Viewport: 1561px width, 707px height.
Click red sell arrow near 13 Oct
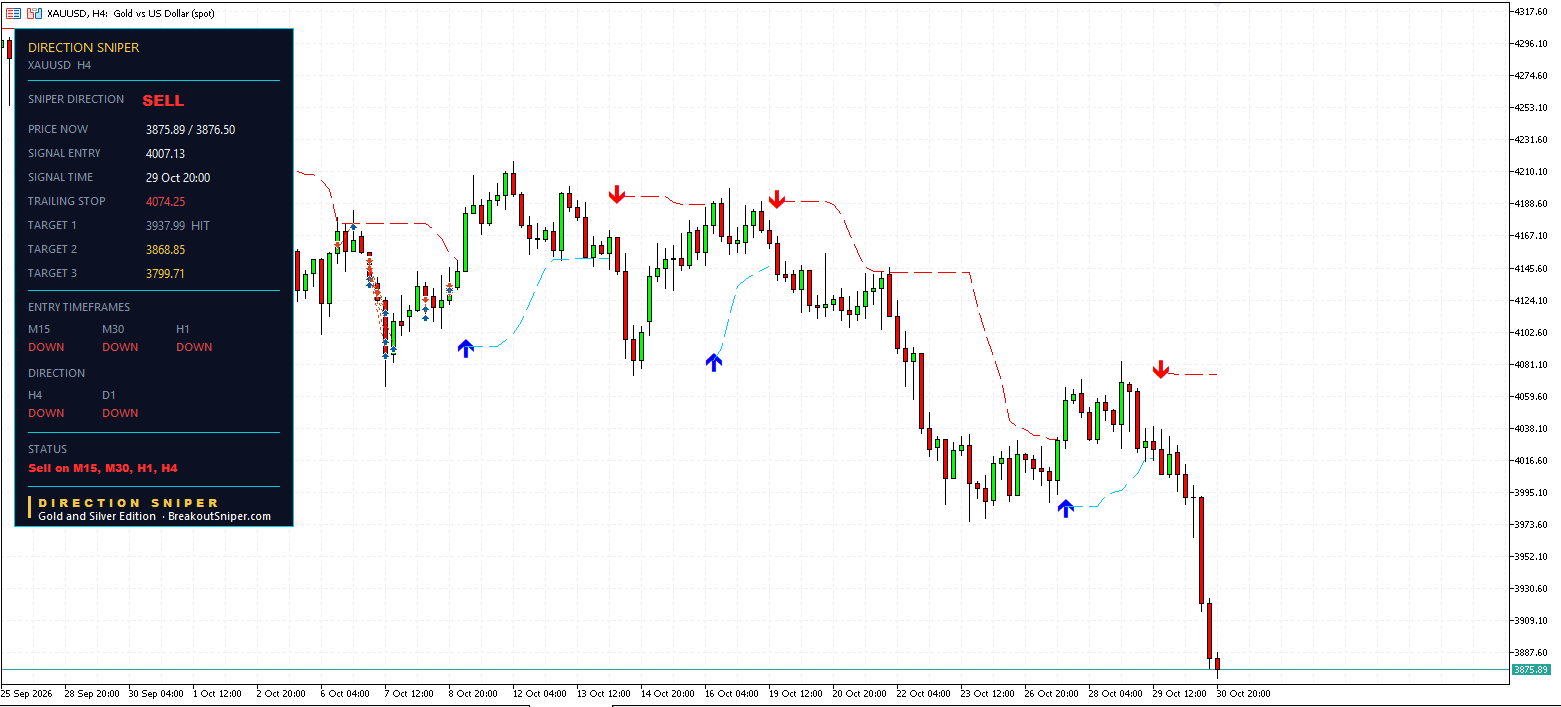(x=617, y=194)
